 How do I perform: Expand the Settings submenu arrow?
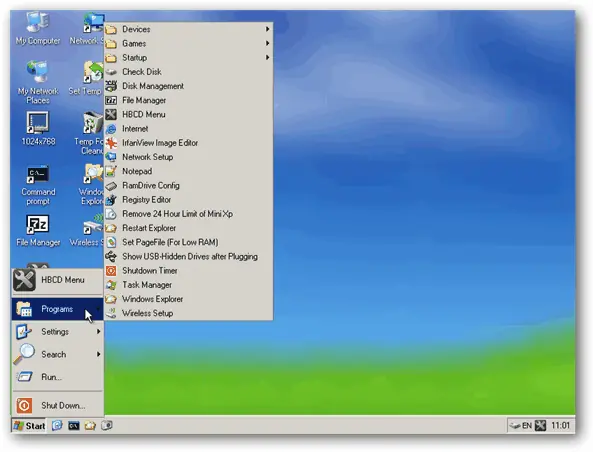pos(98,332)
